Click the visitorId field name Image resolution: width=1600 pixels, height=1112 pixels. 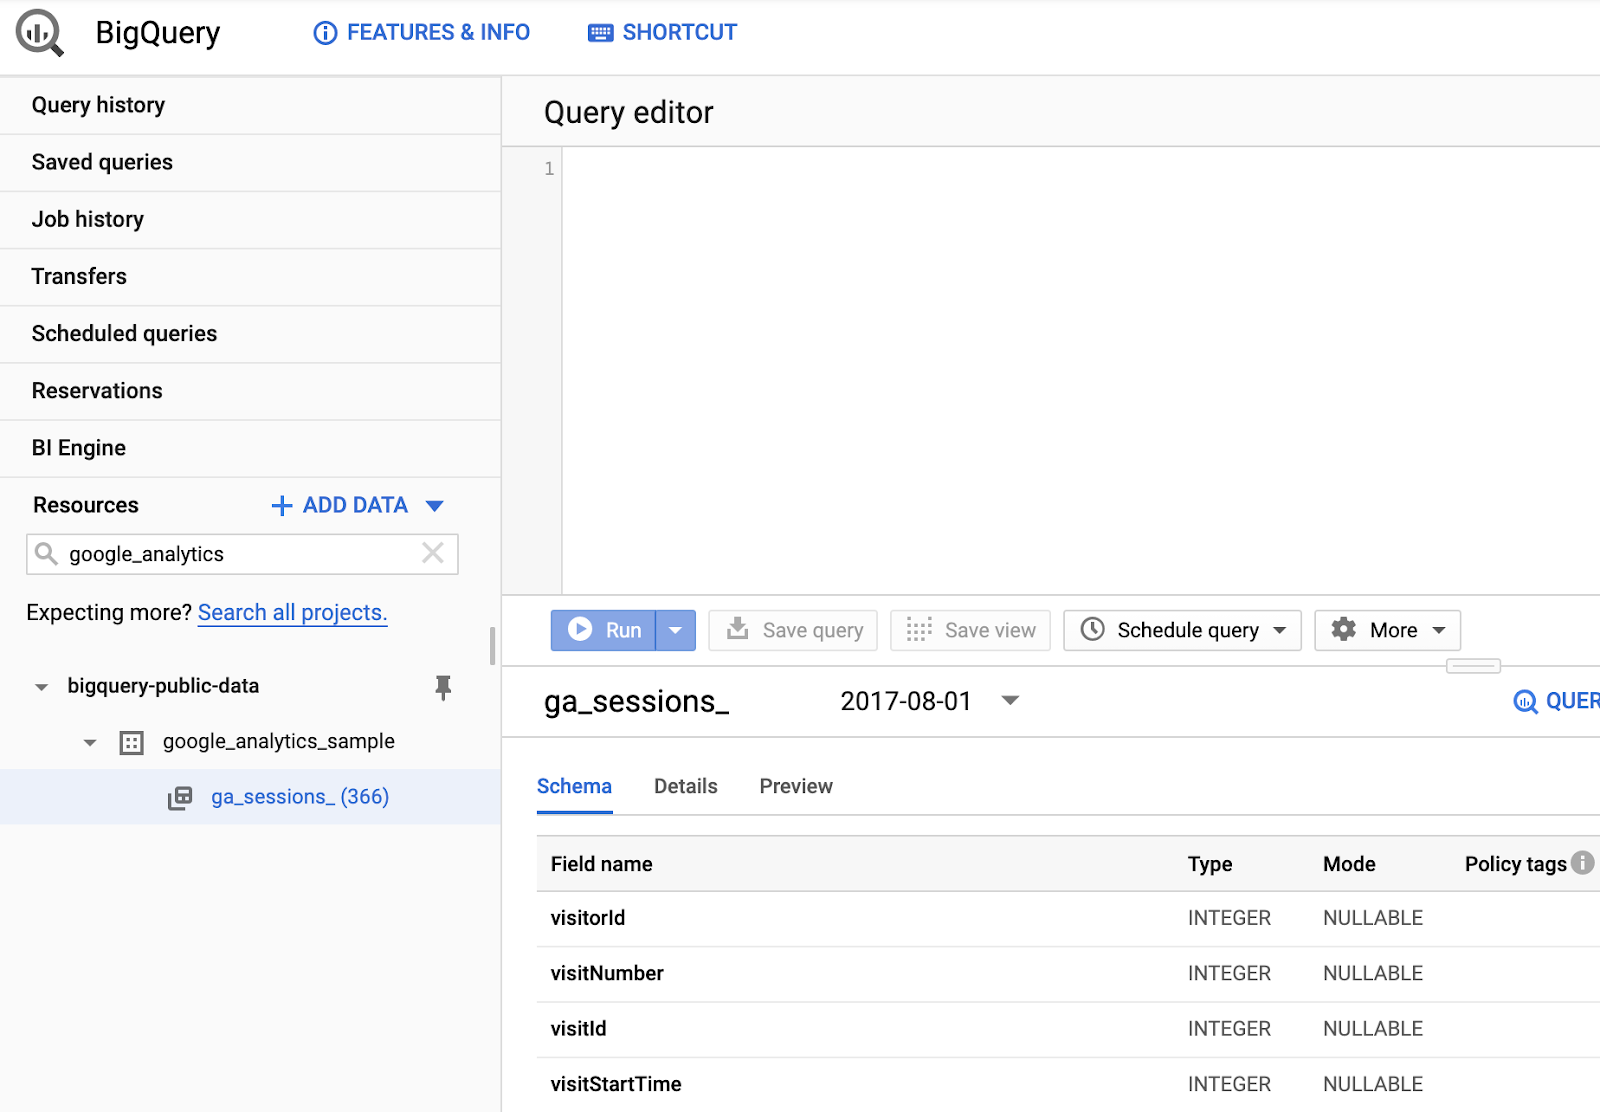(588, 918)
